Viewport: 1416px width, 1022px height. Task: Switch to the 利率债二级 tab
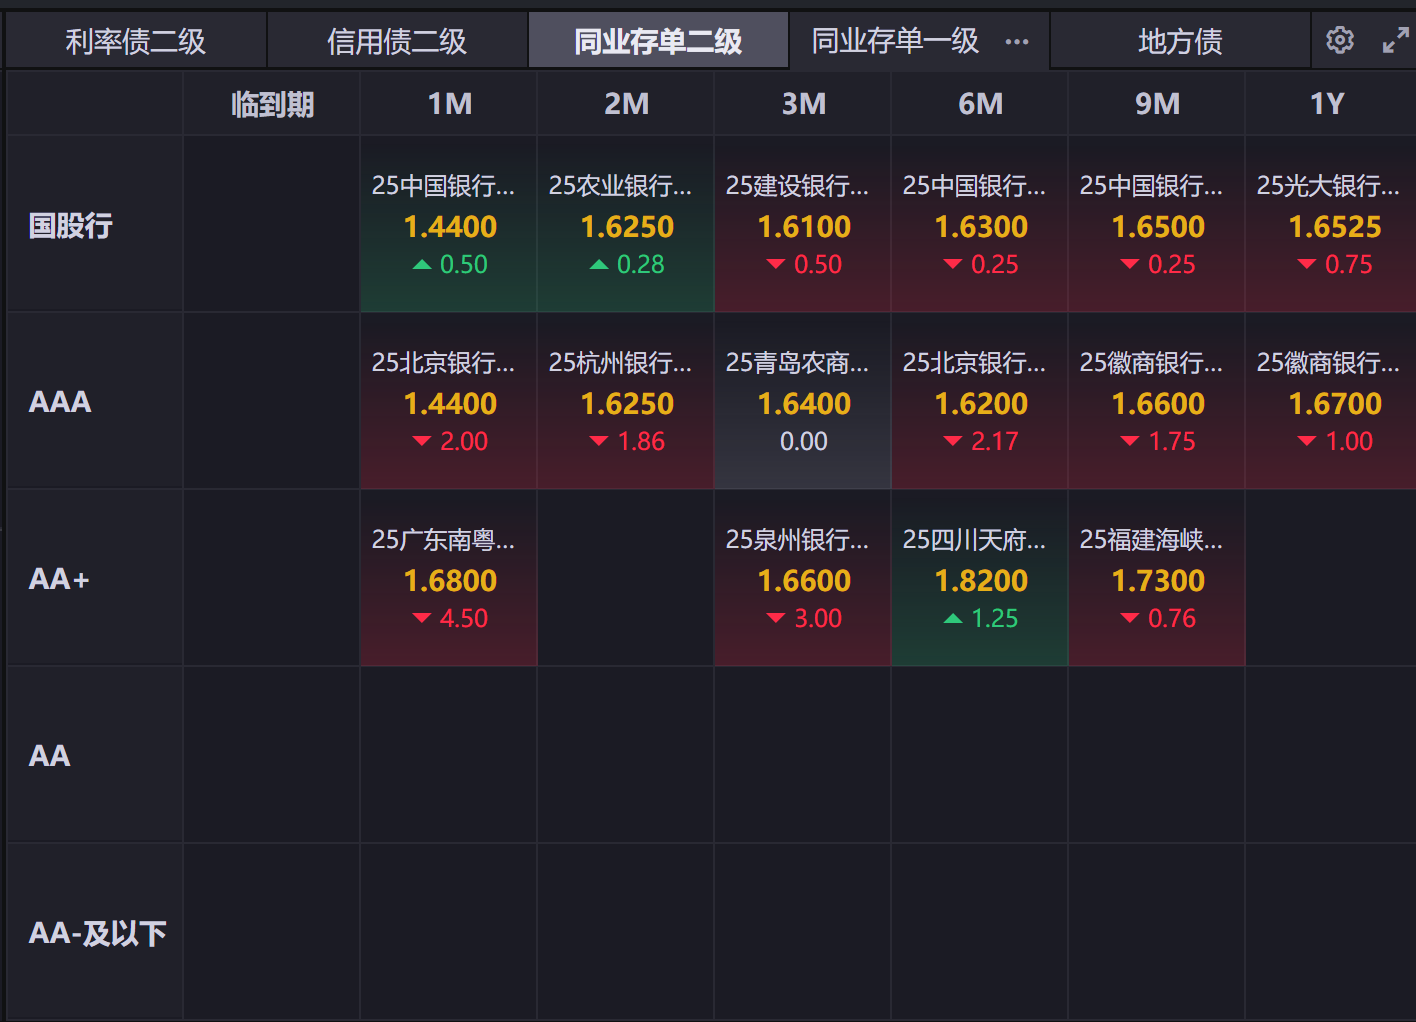(x=136, y=41)
